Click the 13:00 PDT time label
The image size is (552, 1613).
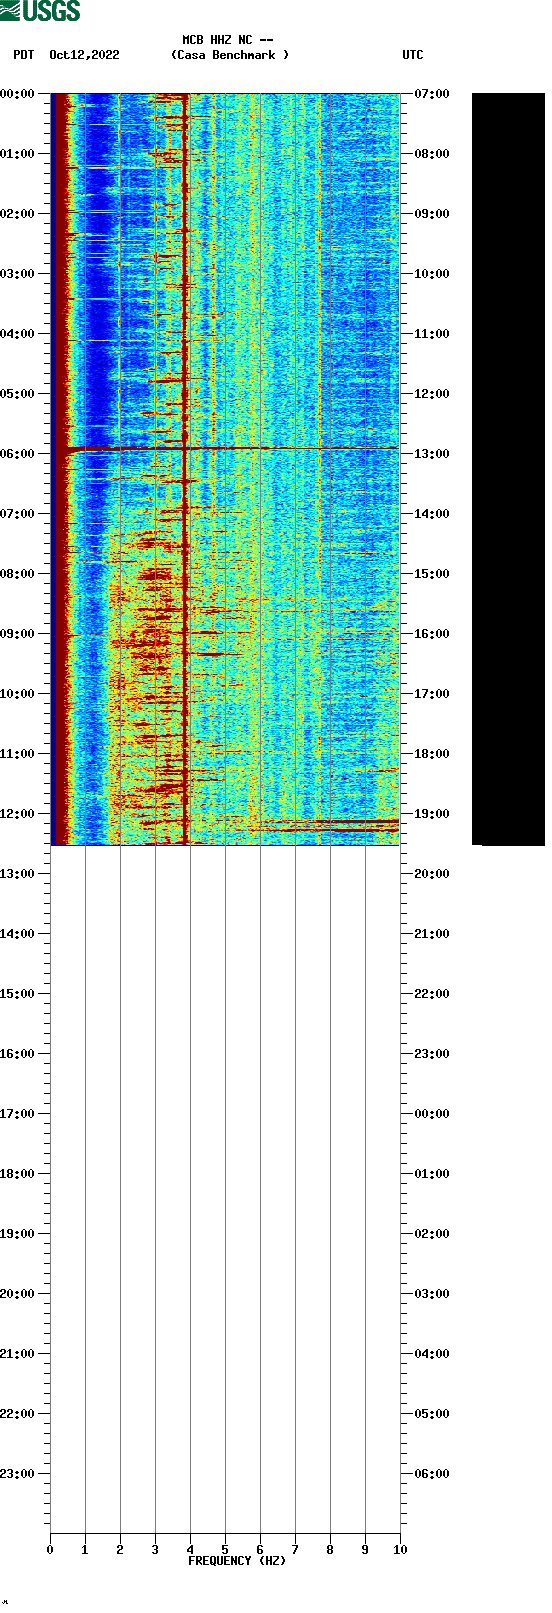(x=17, y=874)
